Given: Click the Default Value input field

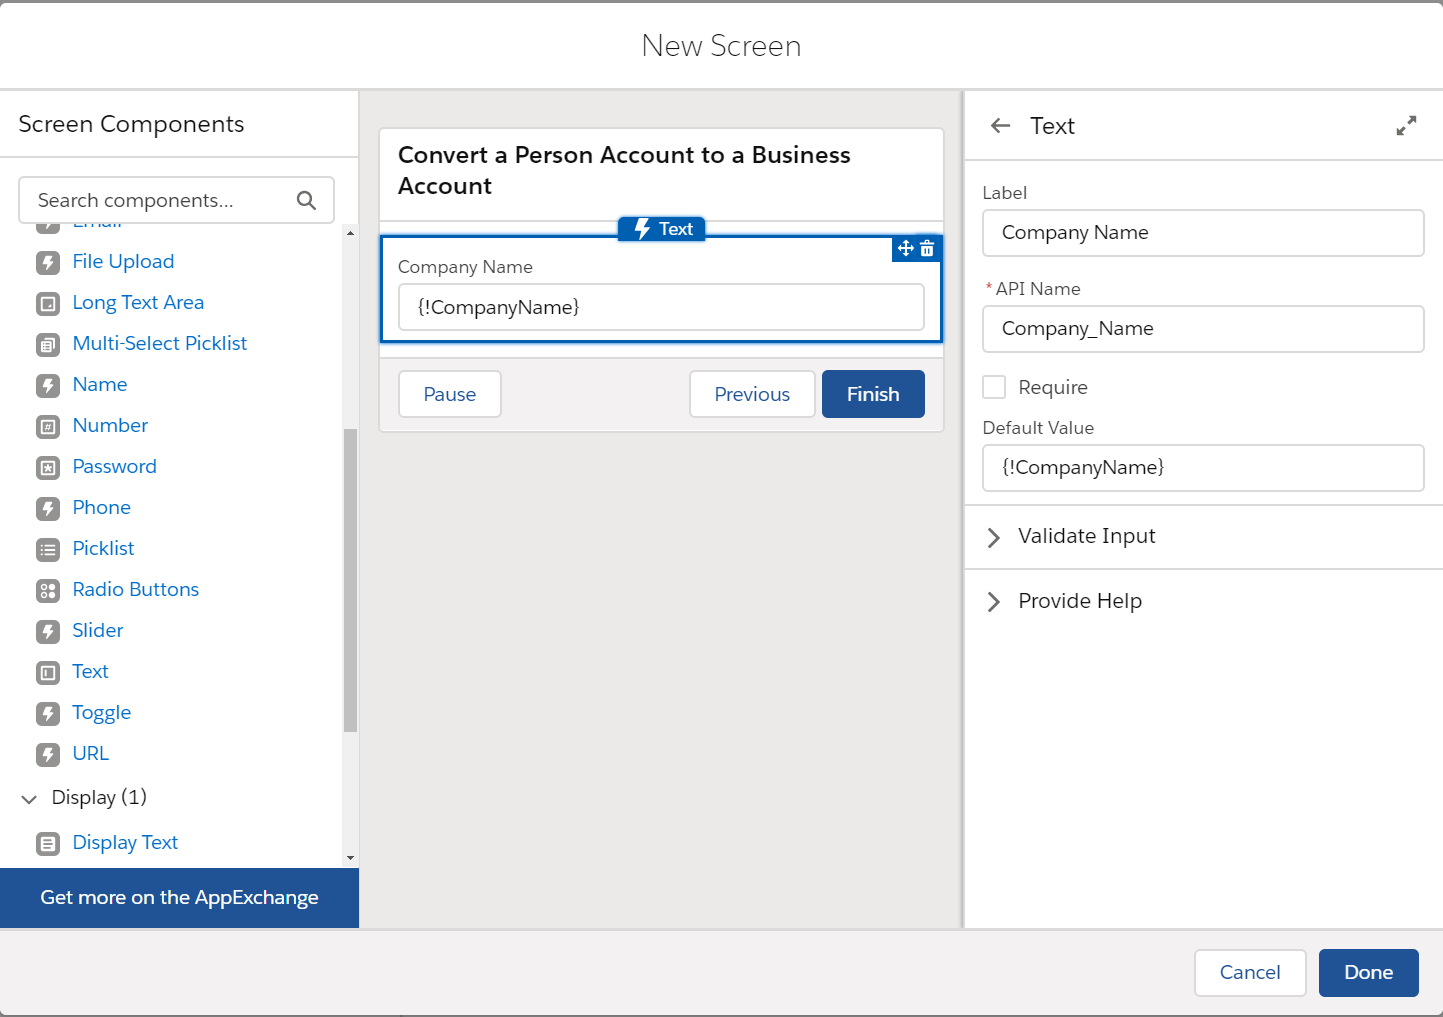Looking at the screenshot, I should [1202, 468].
